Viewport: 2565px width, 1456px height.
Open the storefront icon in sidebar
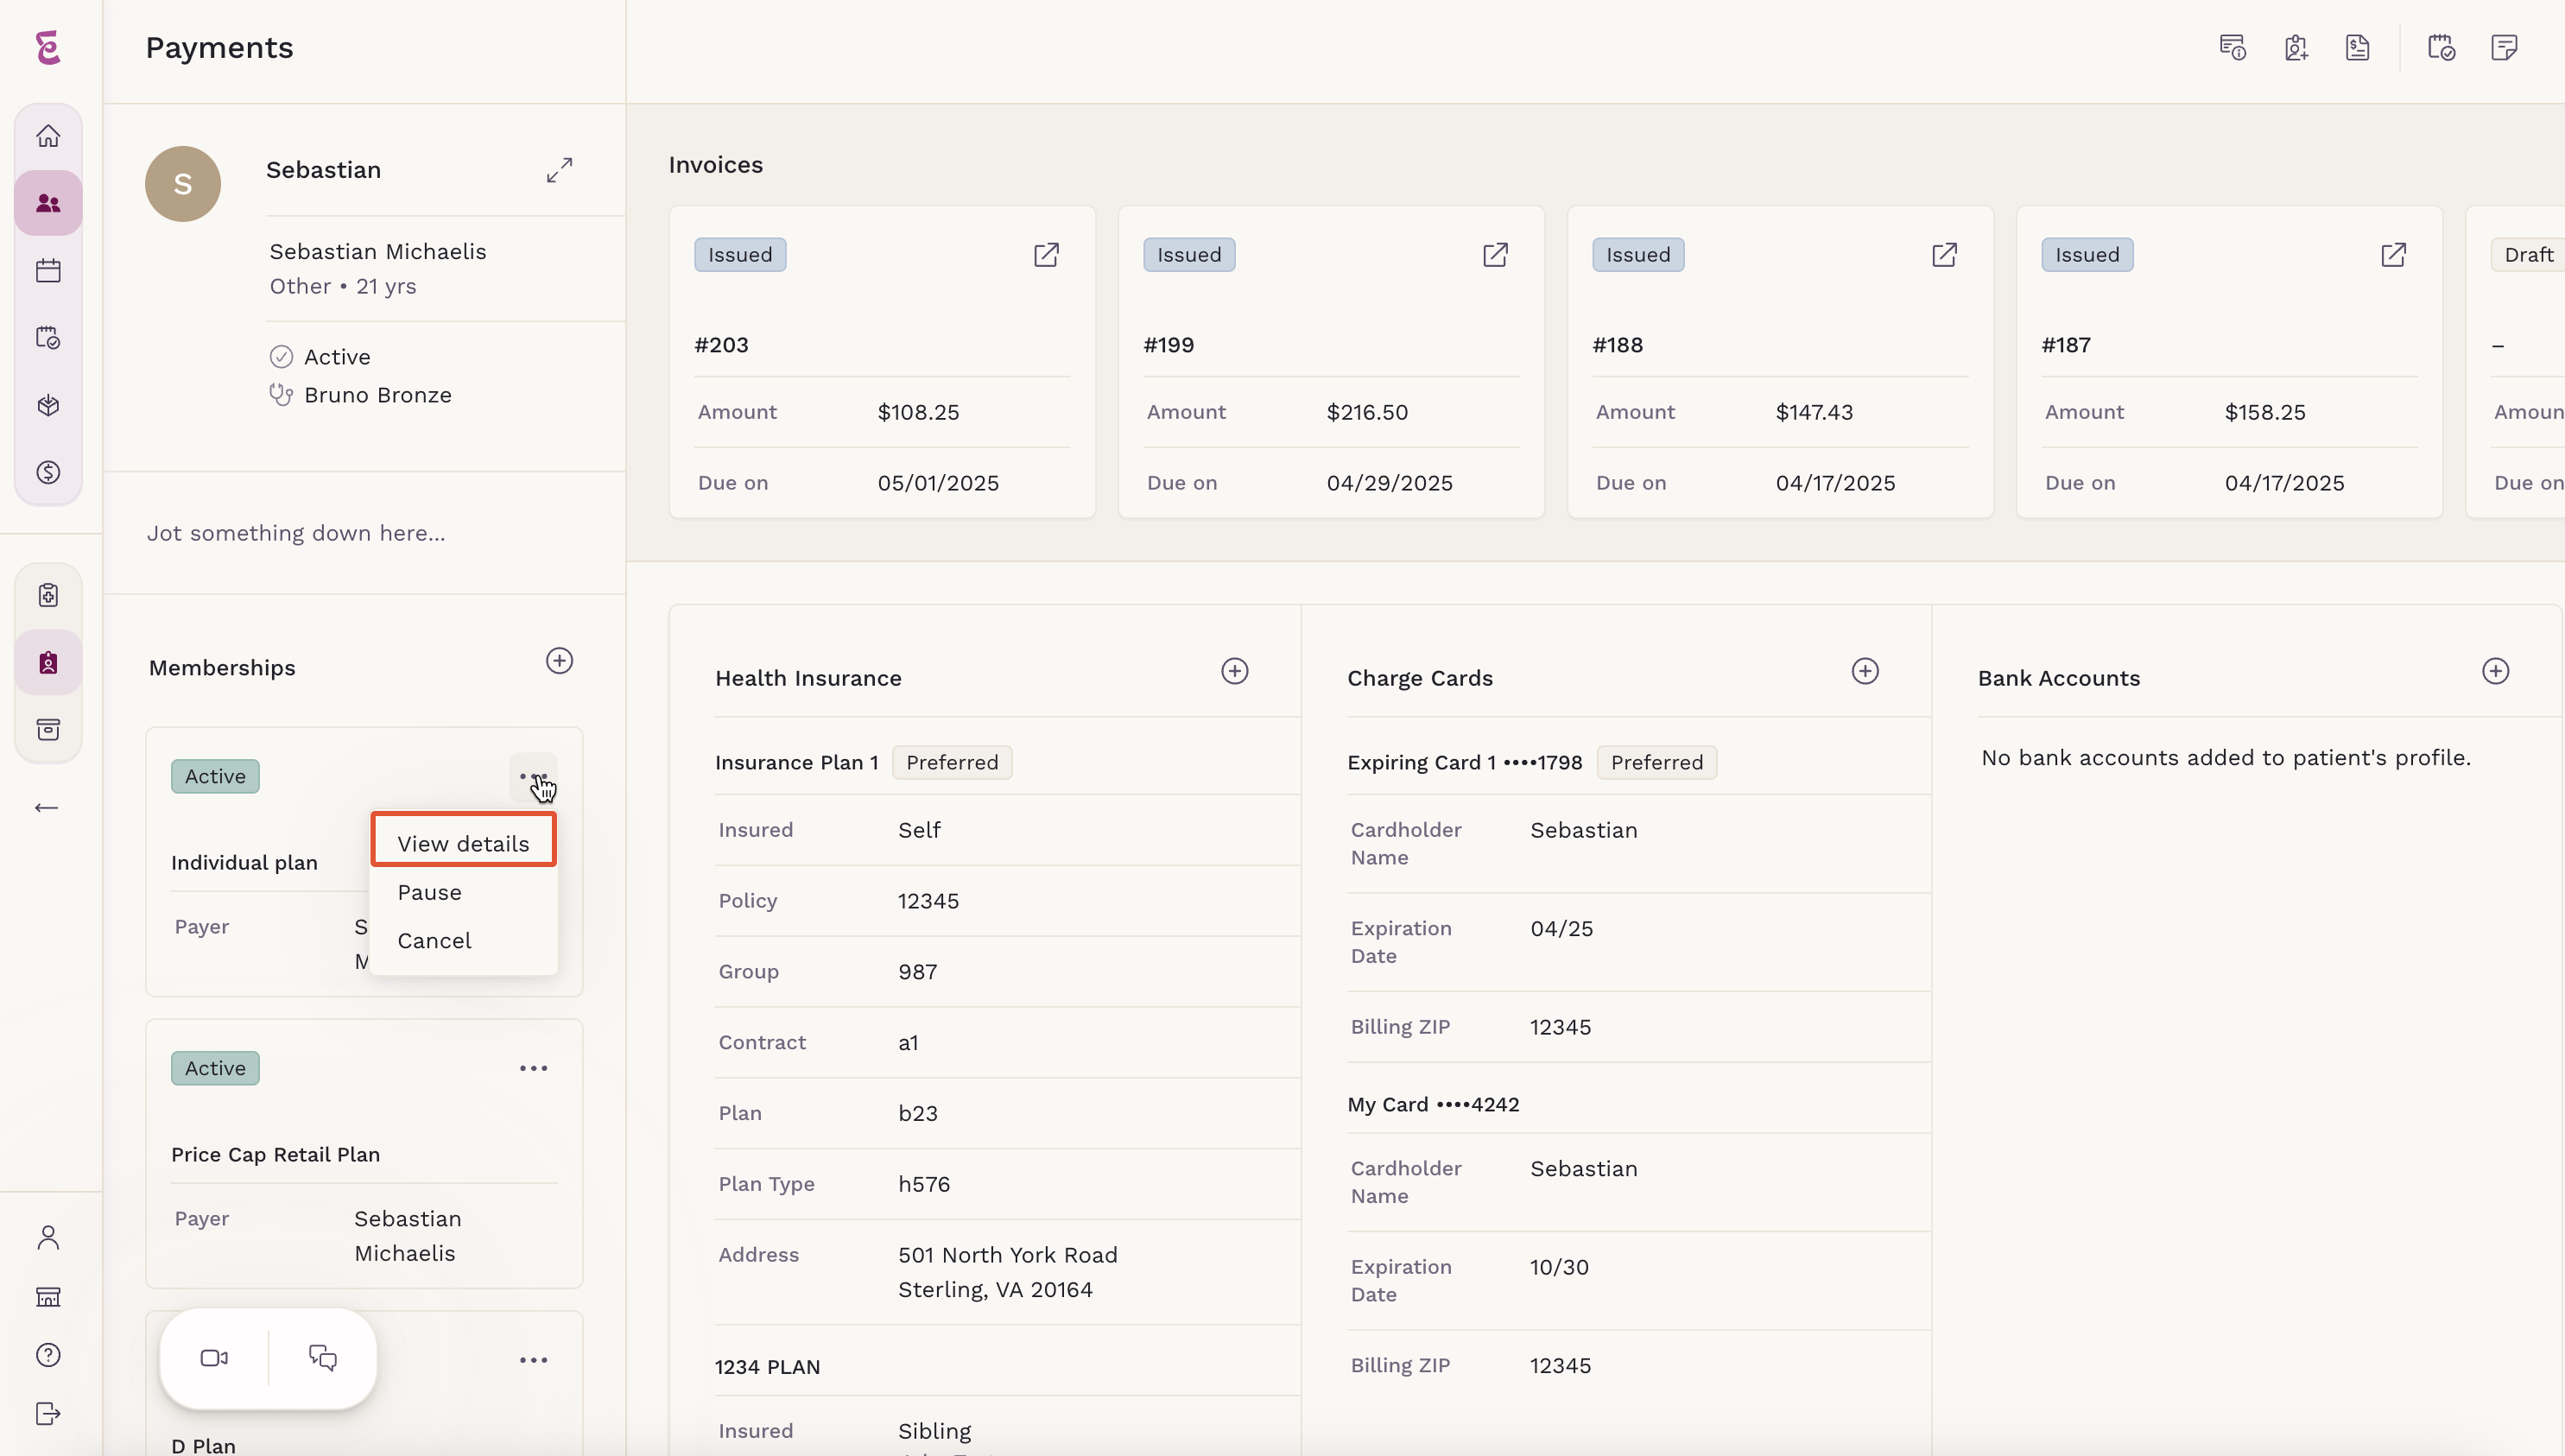48,1297
